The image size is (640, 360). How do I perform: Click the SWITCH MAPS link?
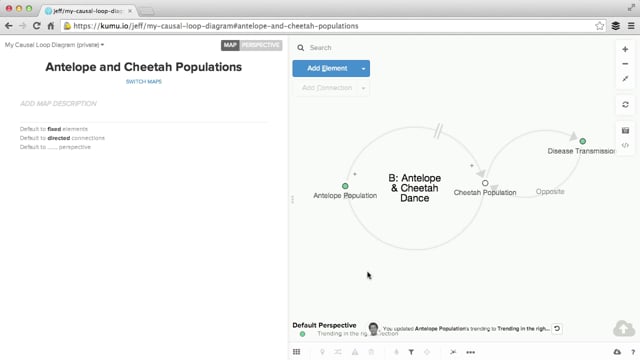point(144,82)
